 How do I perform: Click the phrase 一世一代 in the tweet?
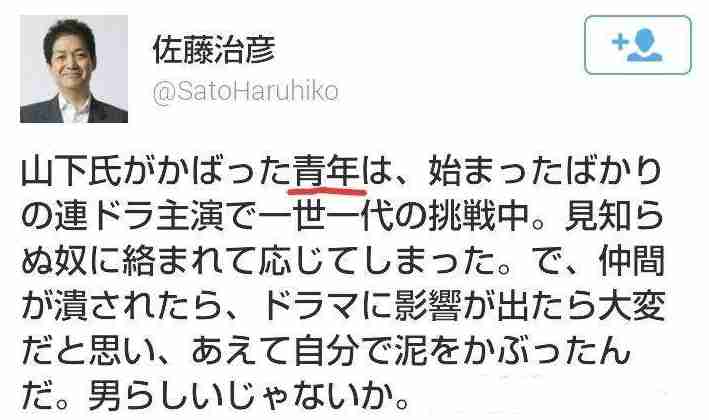coord(326,217)
